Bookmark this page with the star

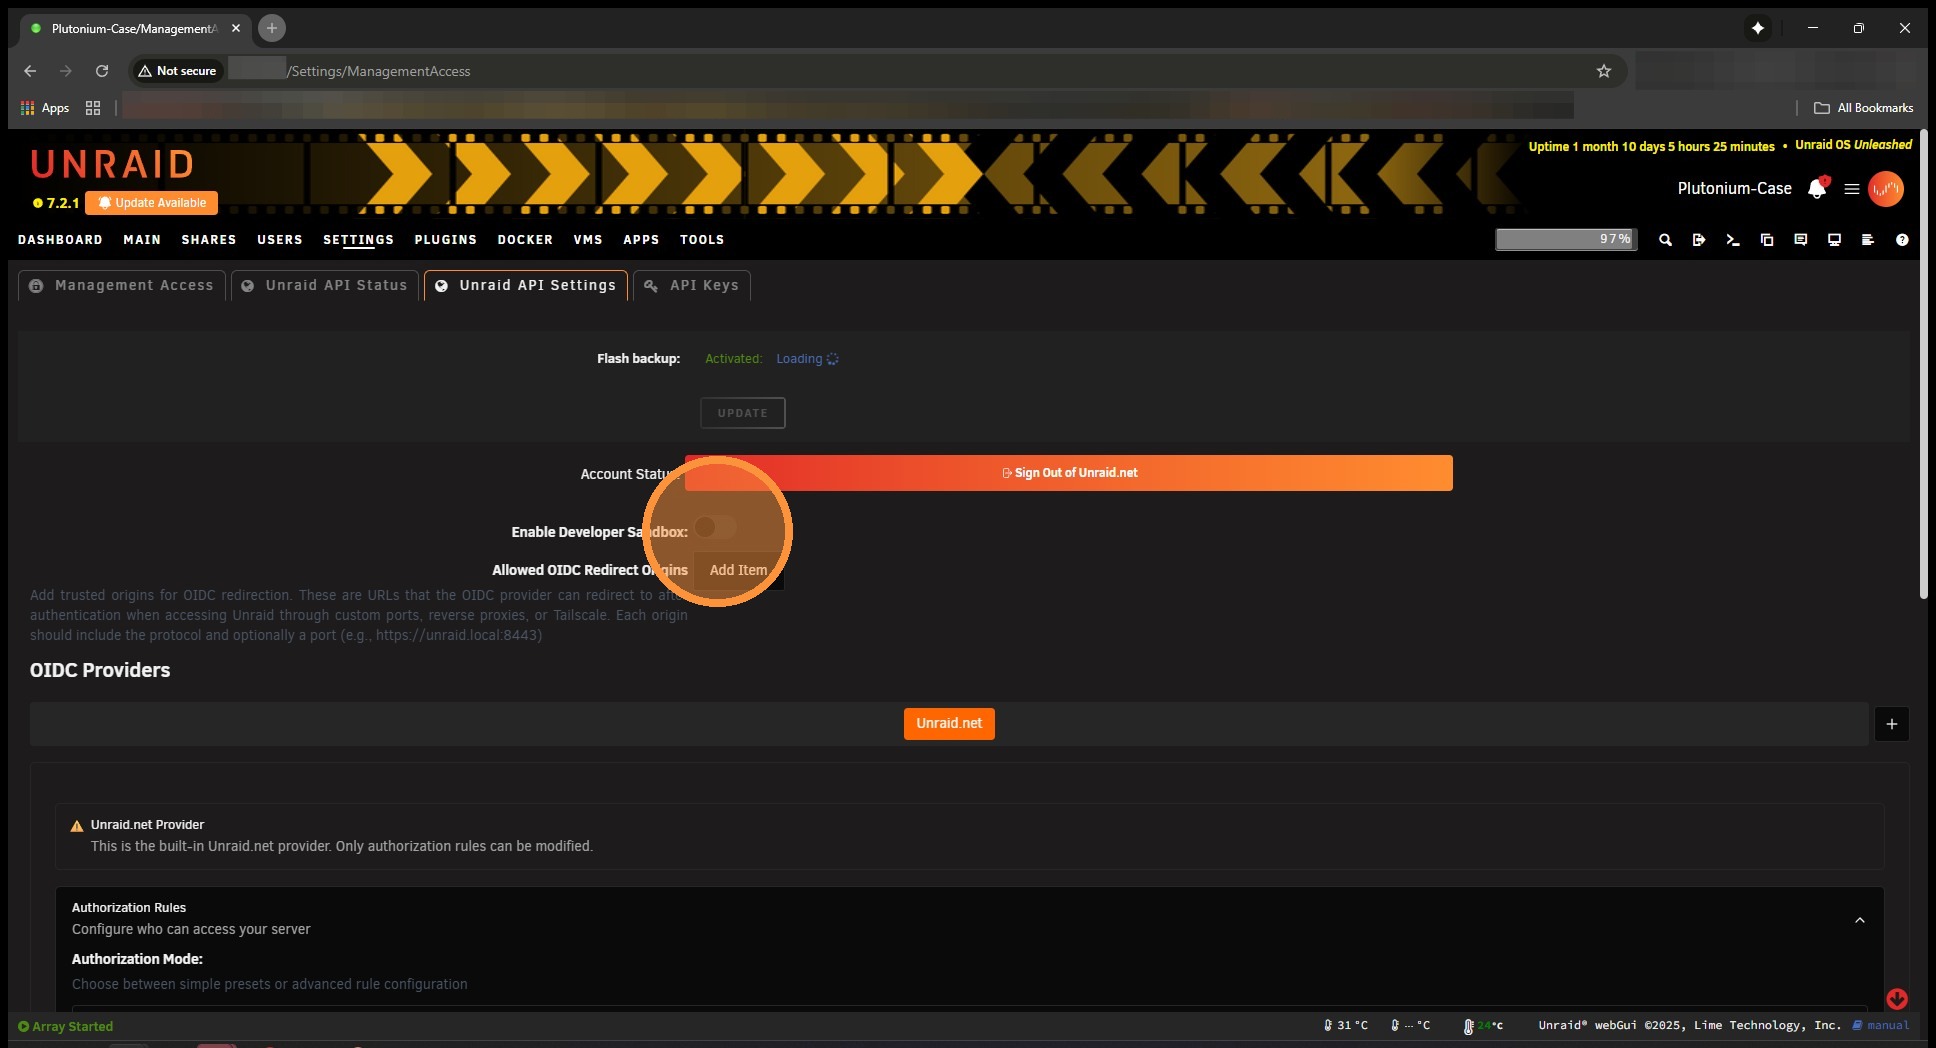coord(1604,71)
